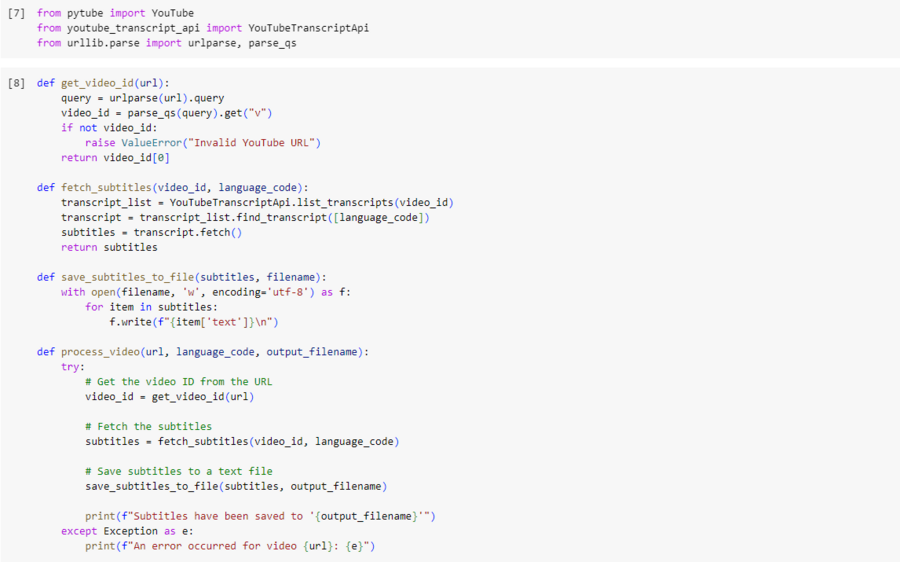900x562 pixels.
Task: Click the 'return video_id[0]' line
Action: pyautogui.click(x=115, y=158)
